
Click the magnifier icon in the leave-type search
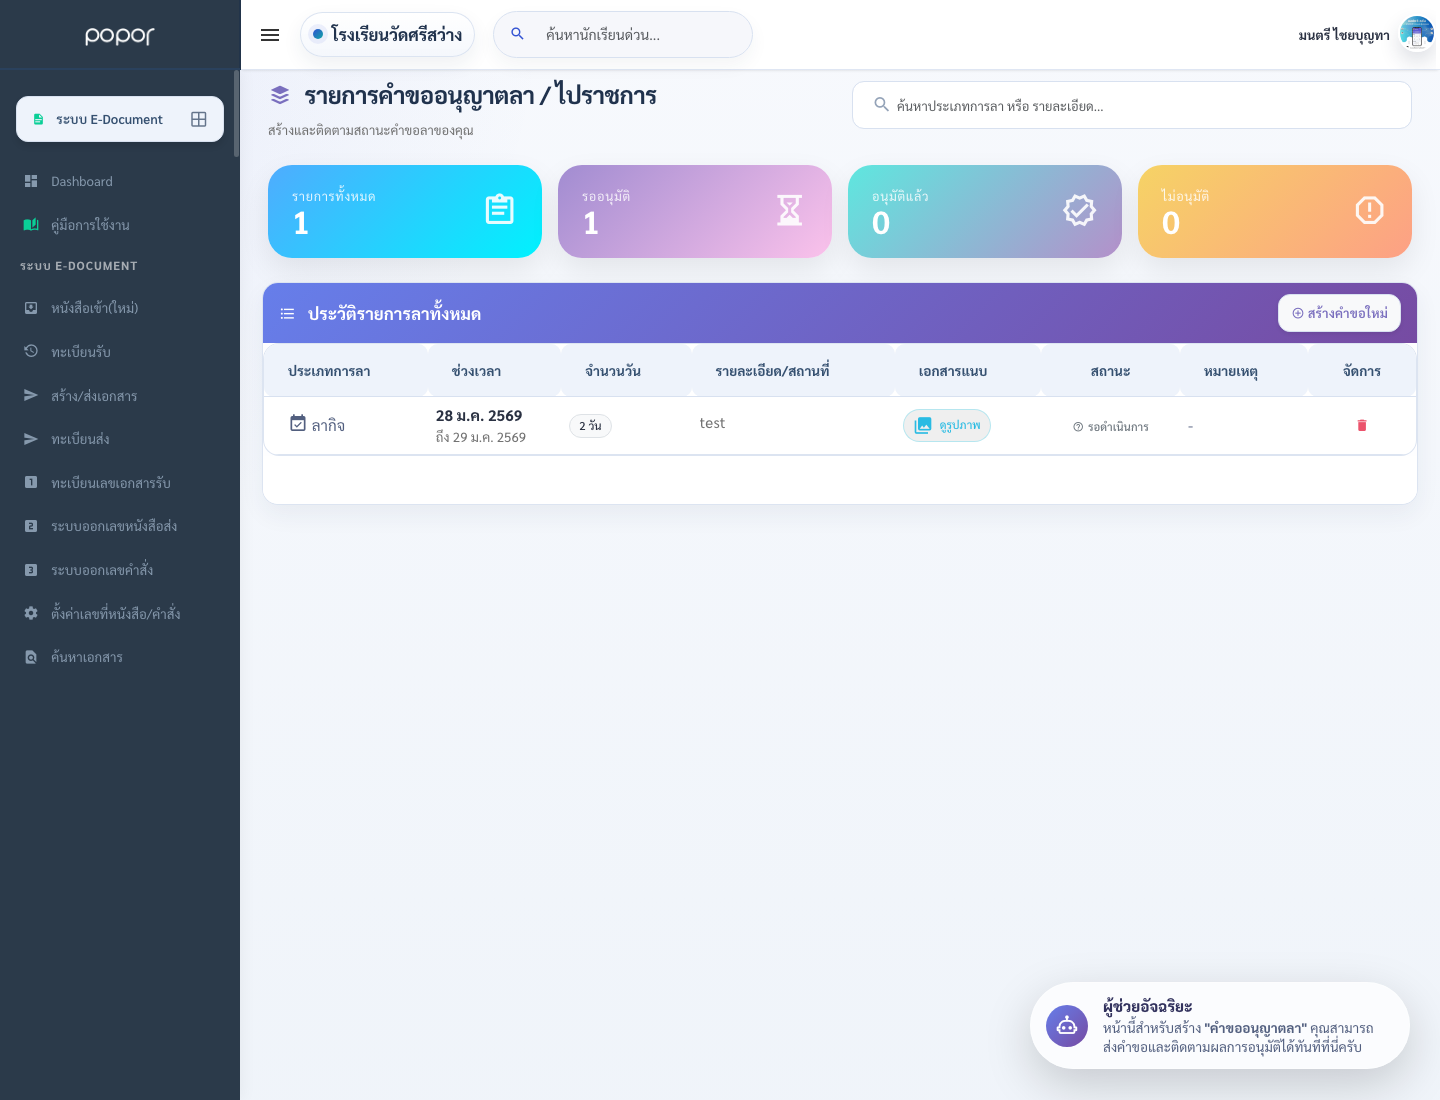(x=881, y=104)
